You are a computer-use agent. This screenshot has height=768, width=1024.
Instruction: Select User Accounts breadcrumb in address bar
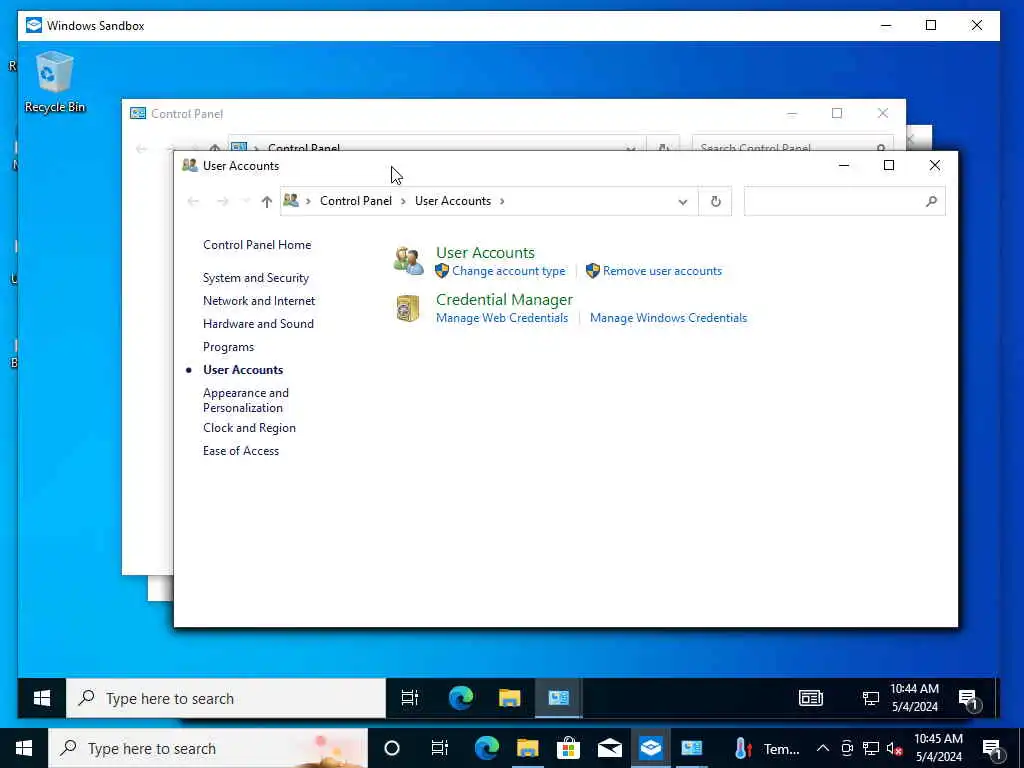point(453,201)
